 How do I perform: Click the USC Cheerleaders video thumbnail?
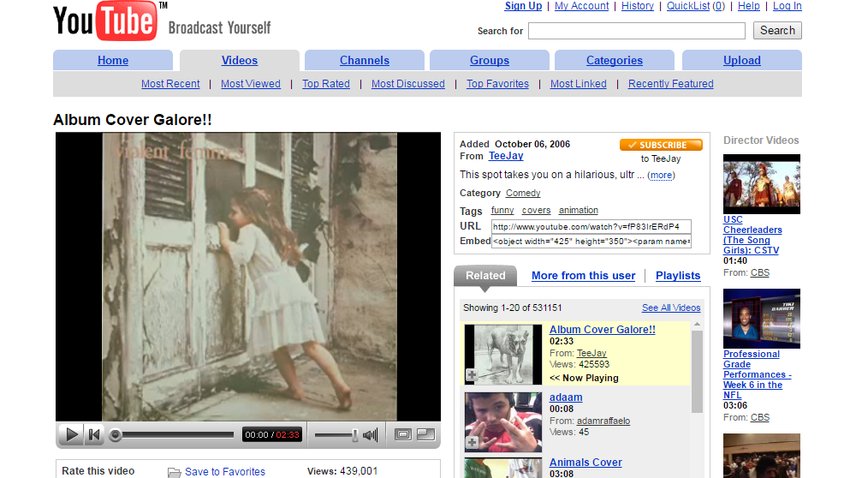[762, 184]
